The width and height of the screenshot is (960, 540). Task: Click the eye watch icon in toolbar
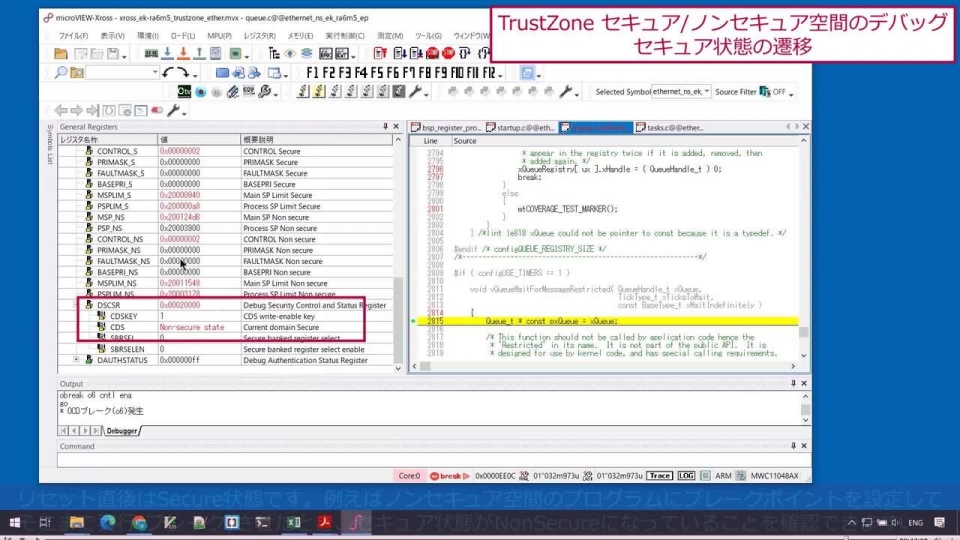pos(290,54)
